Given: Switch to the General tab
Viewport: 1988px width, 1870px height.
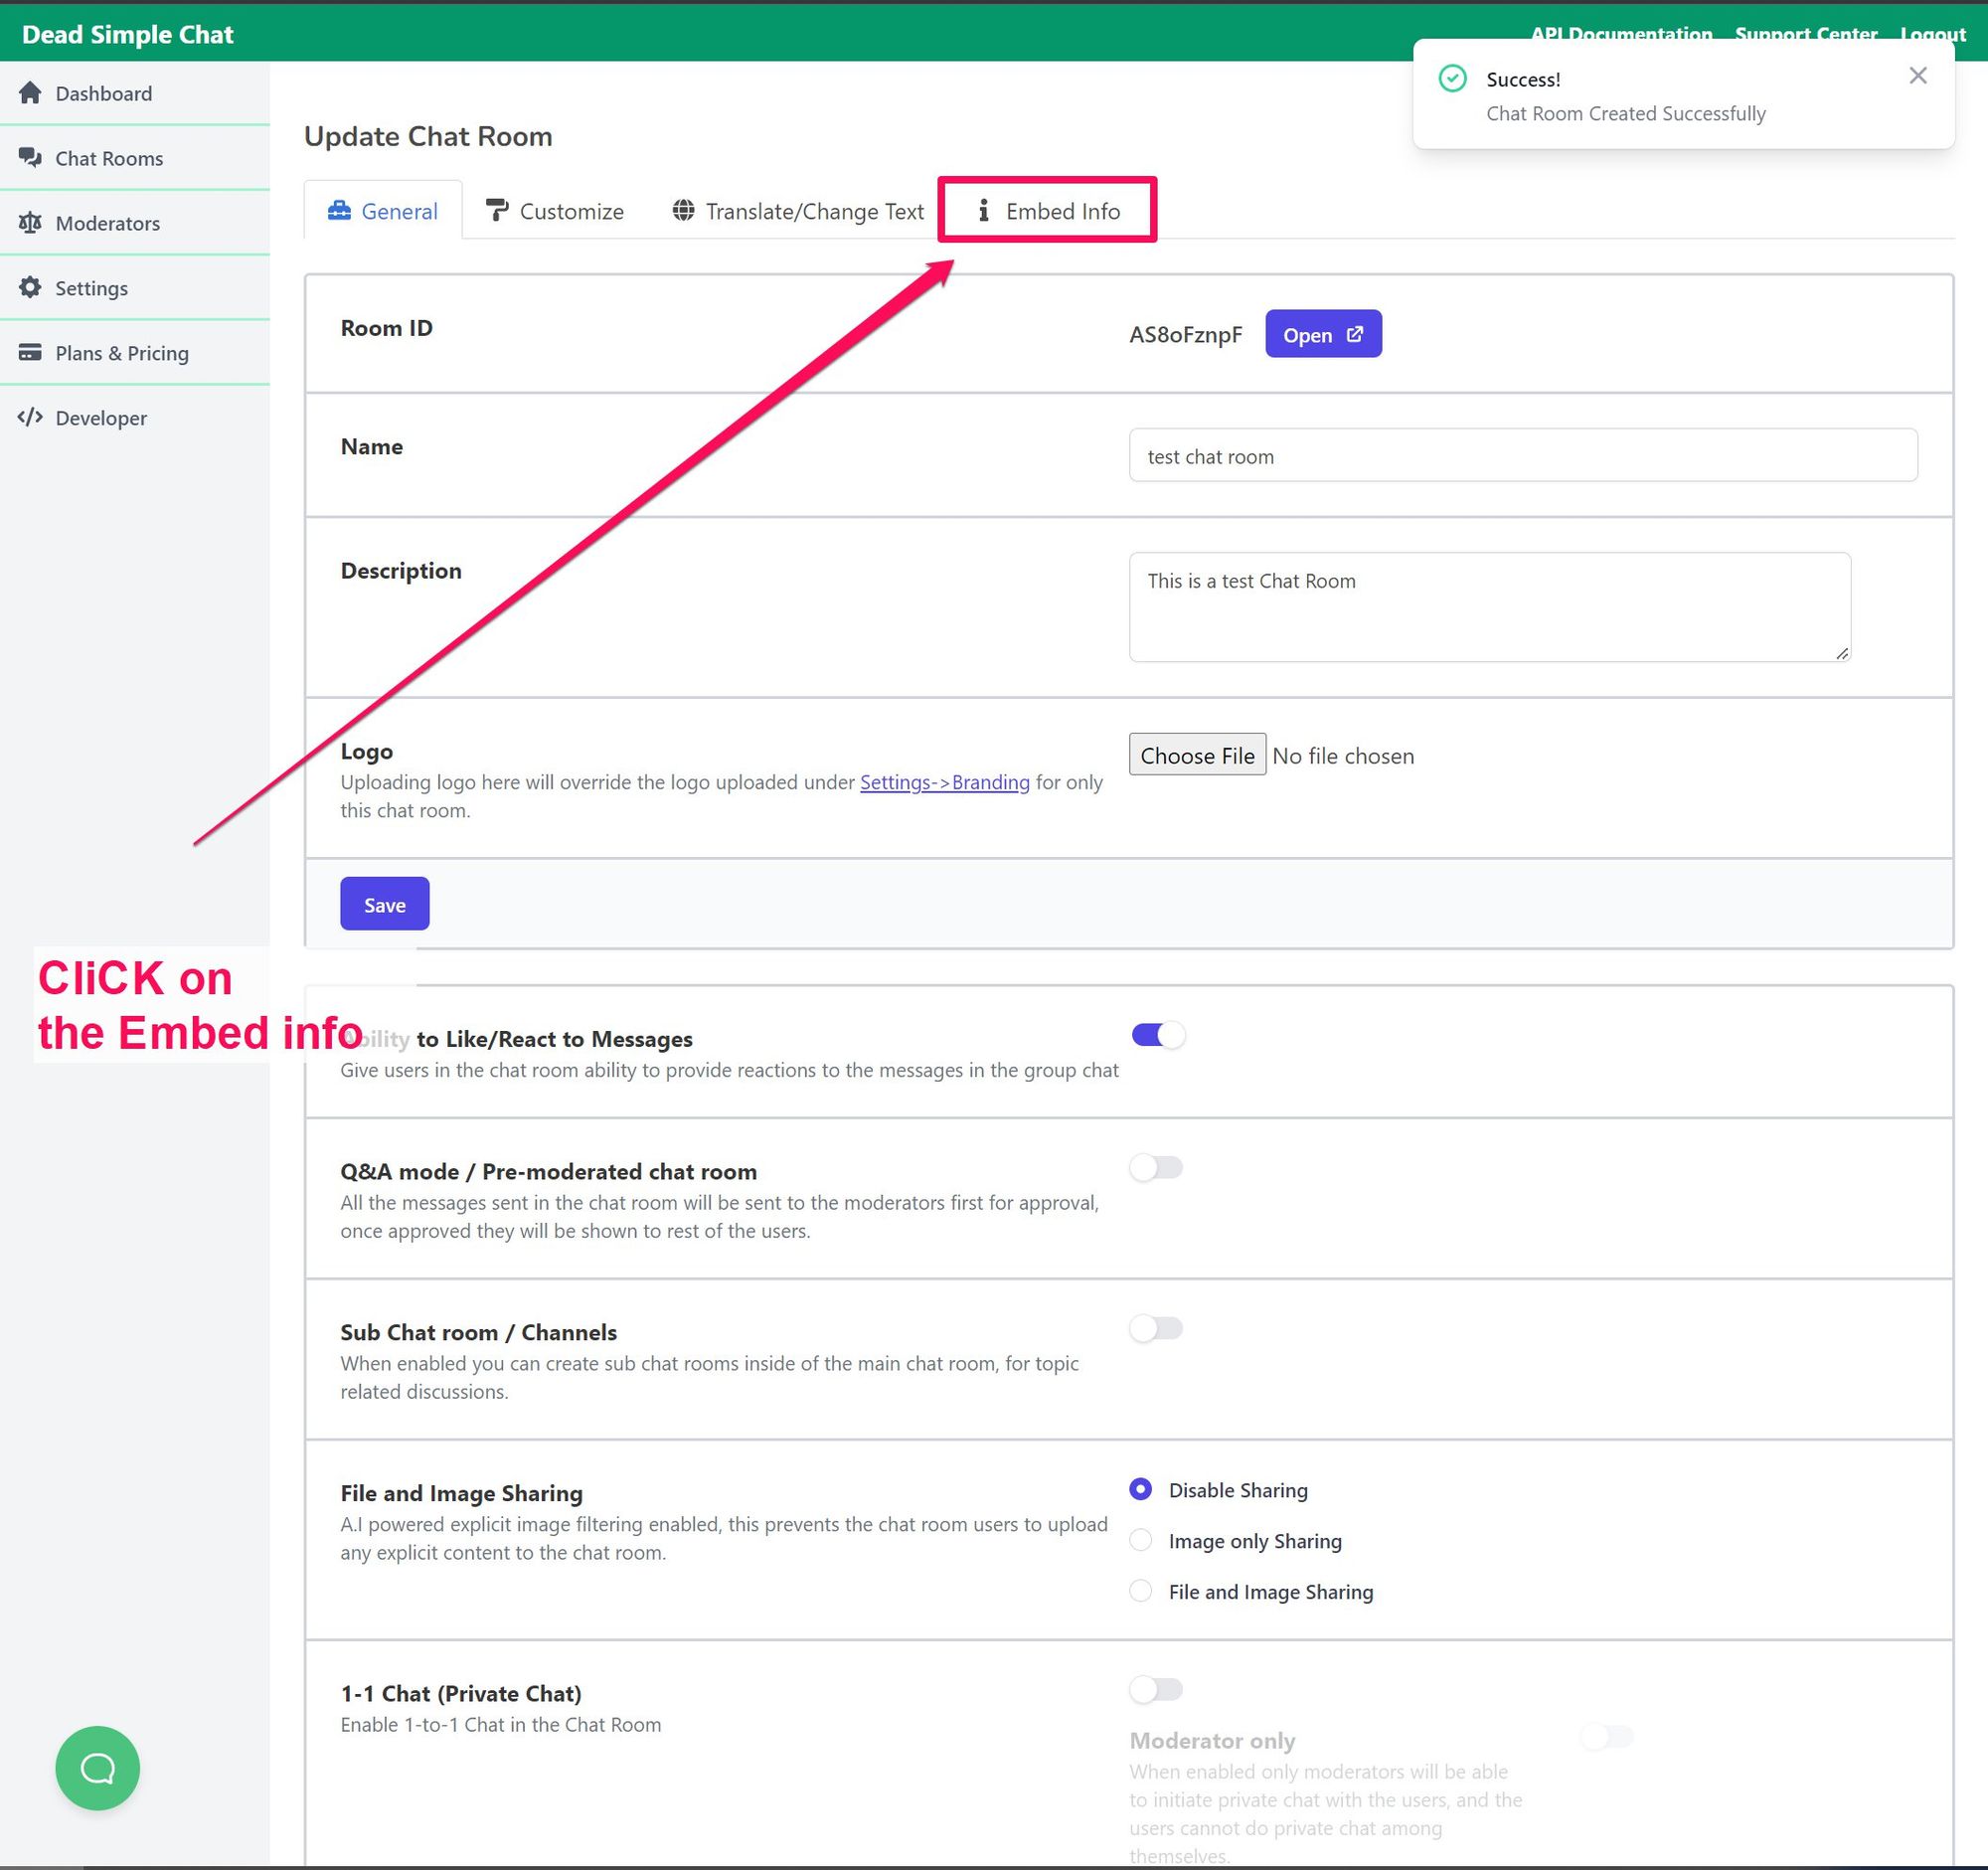Looking at the screenshot, I should tap(383, 211).
